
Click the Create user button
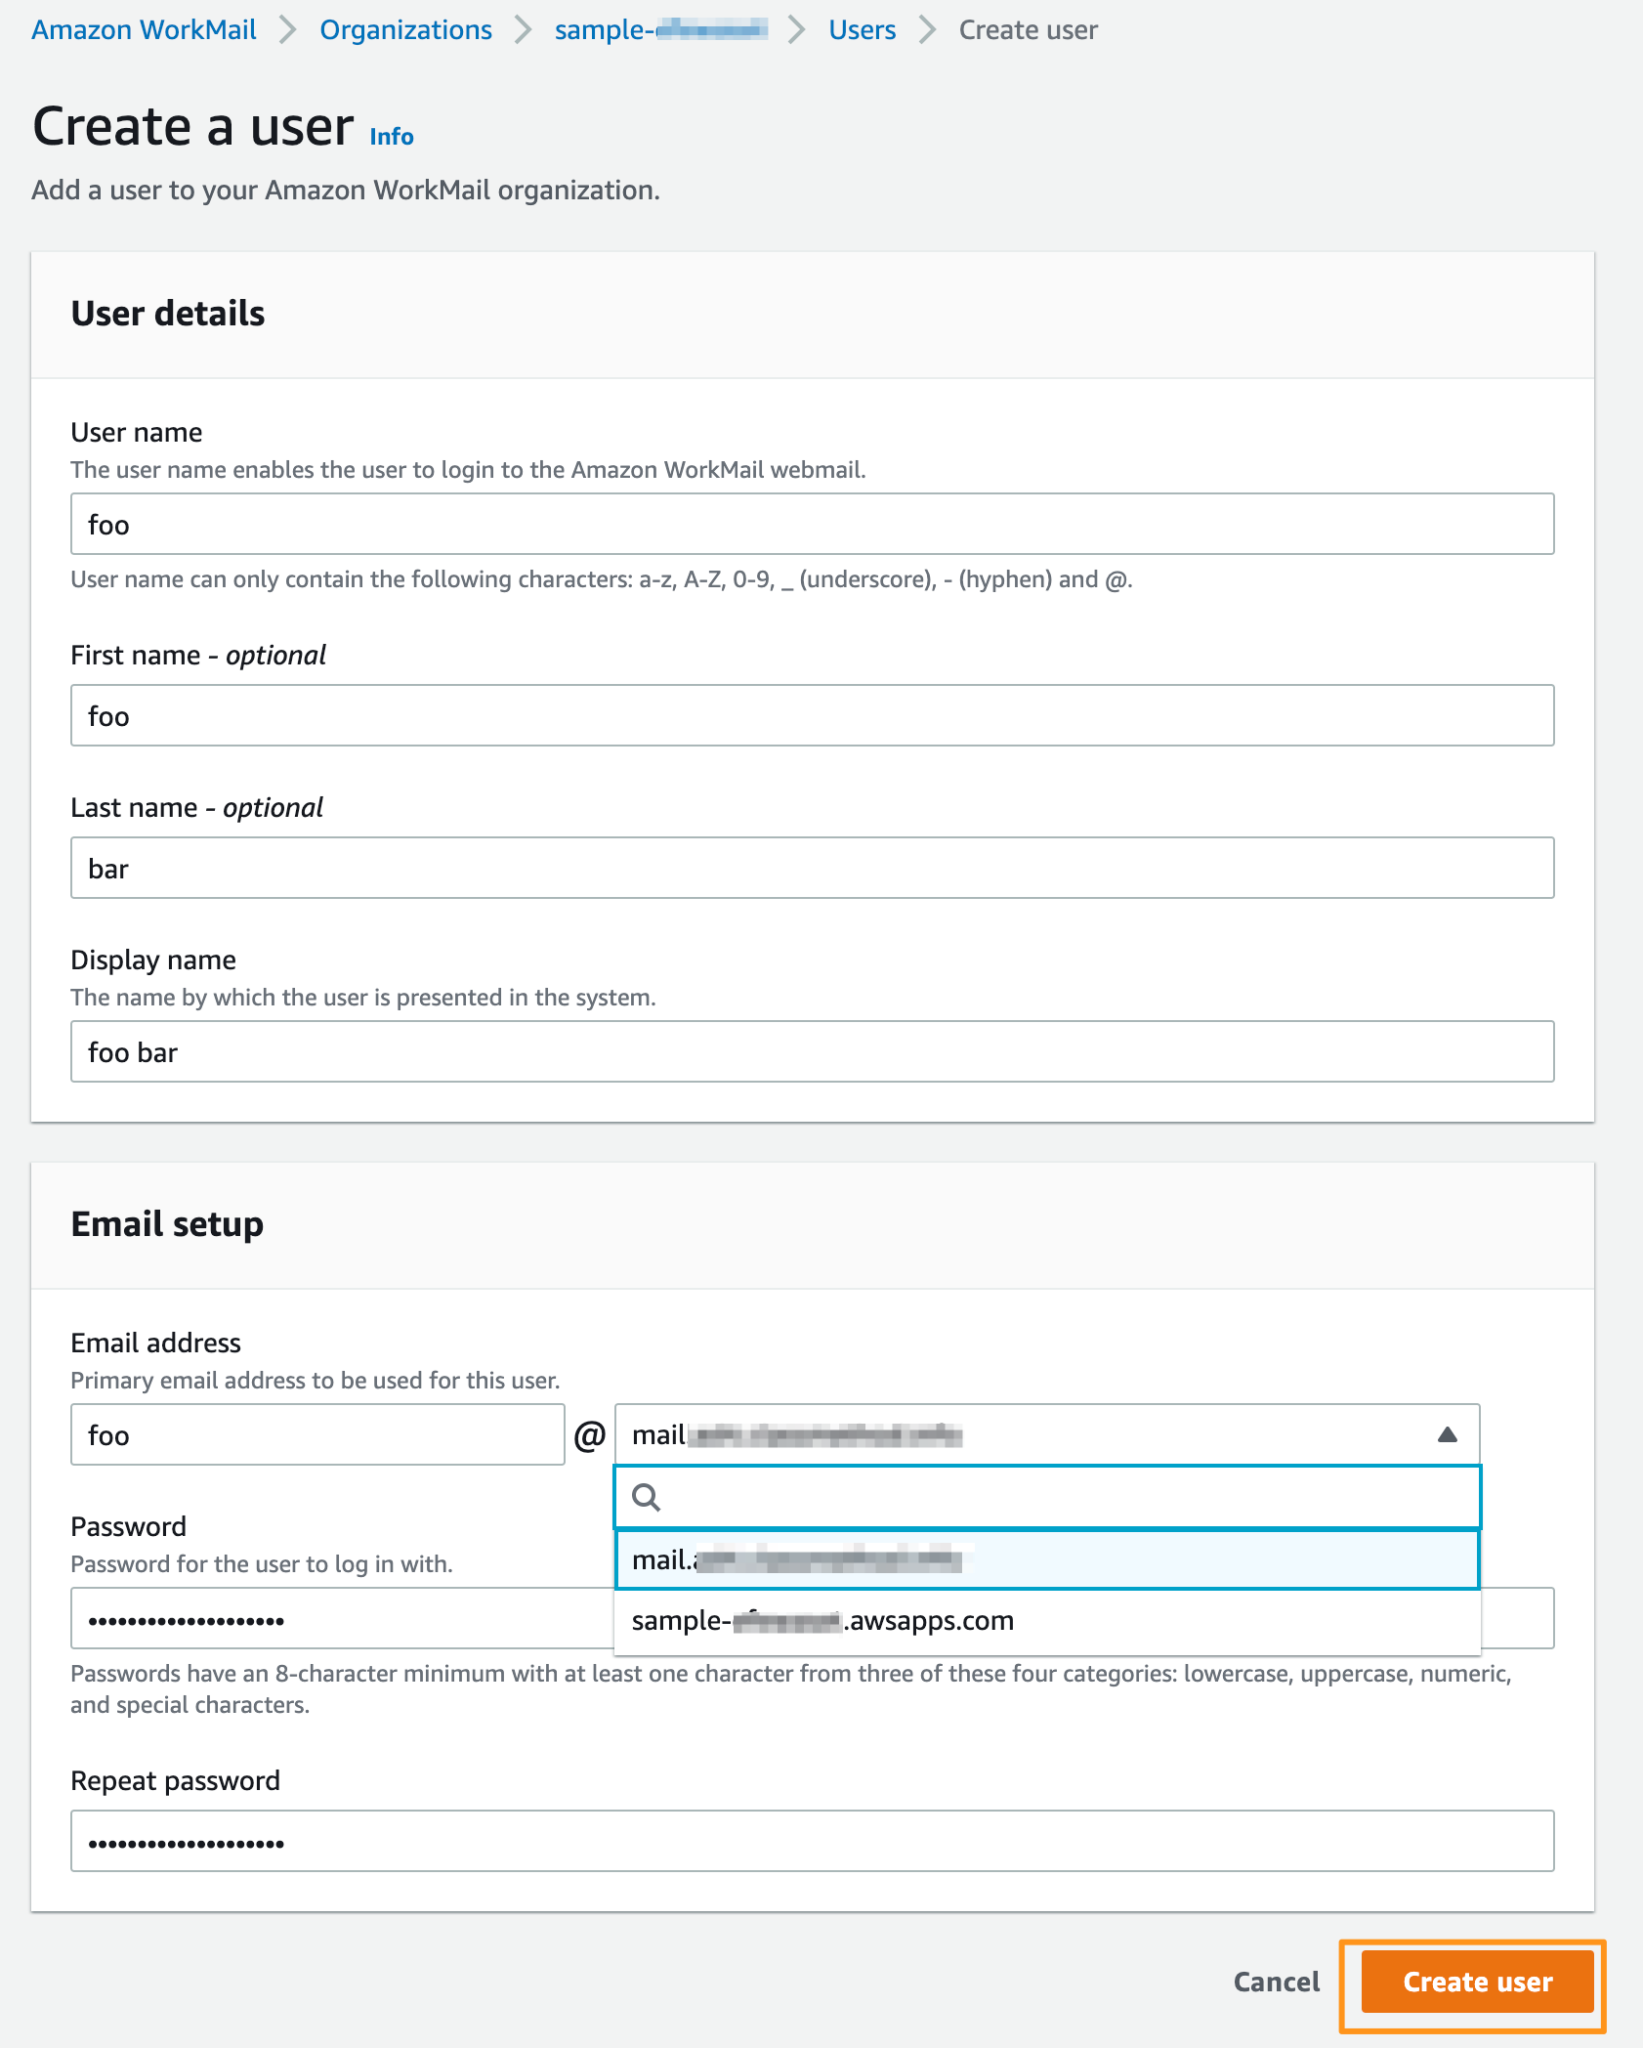click(x=1476, y=1983)
